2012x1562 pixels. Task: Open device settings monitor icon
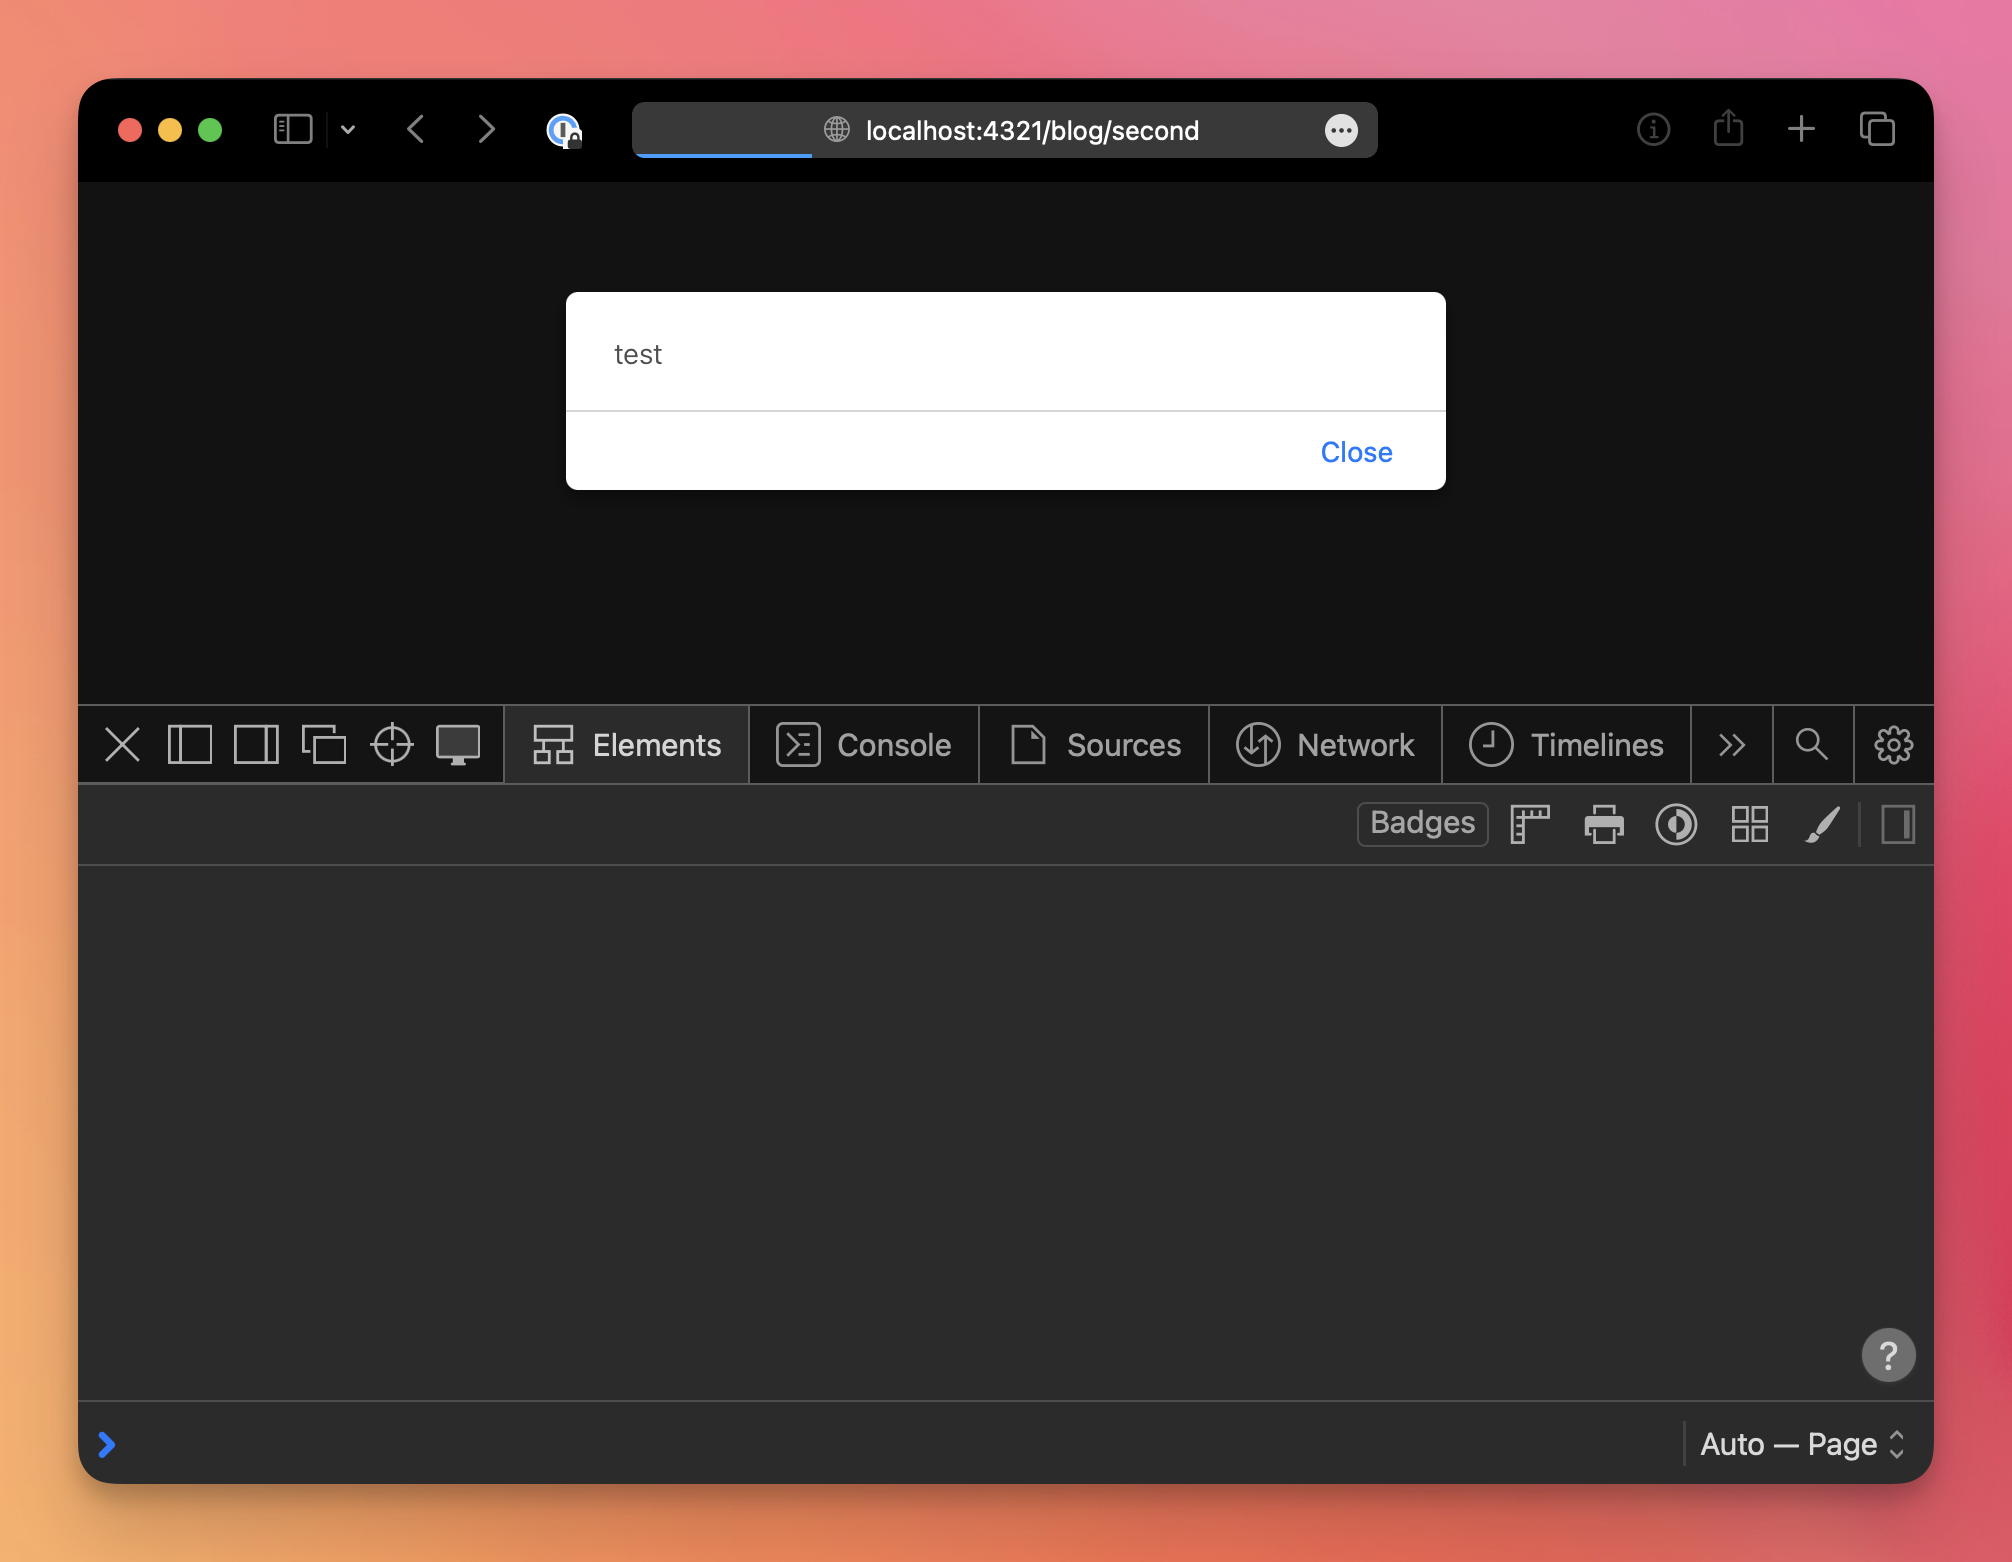click(458, 745)
